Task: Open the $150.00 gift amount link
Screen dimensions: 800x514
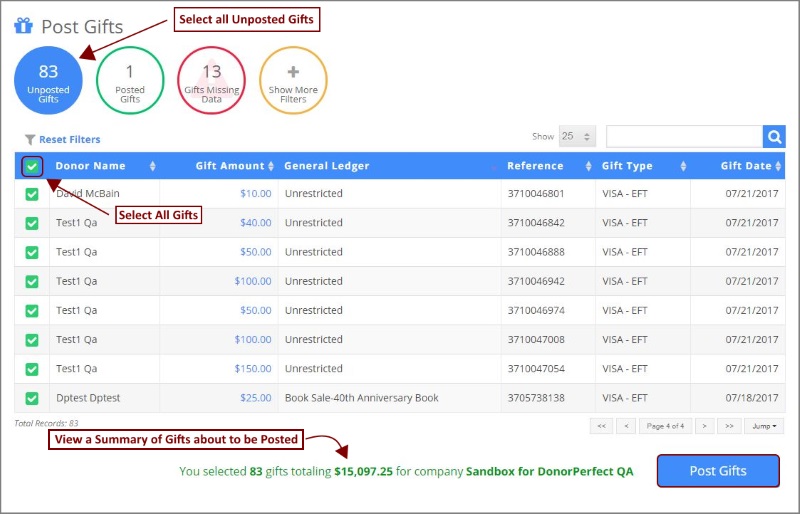Action: pos(253,369)
